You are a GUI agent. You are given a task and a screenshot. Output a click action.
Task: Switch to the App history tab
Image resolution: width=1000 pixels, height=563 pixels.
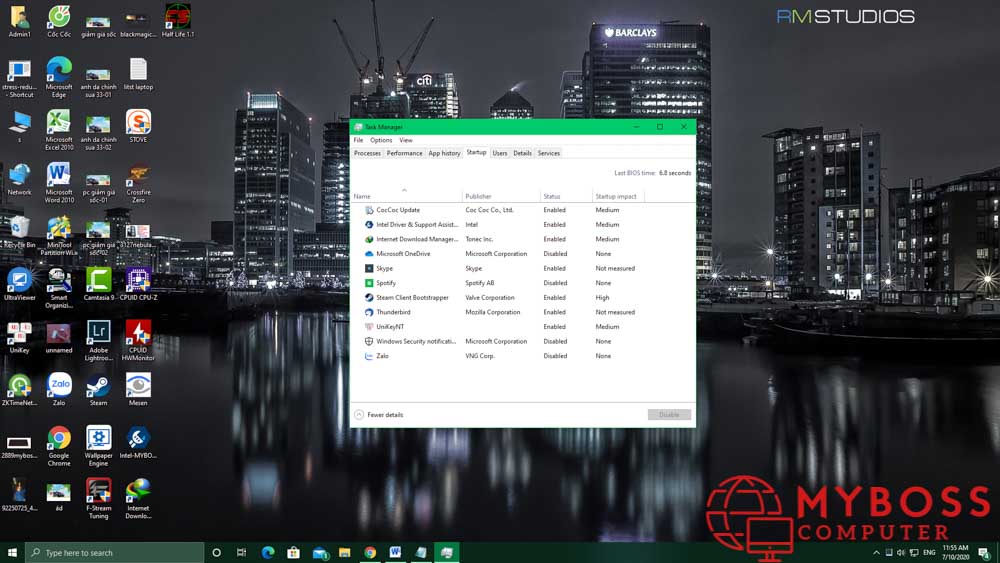444,154
